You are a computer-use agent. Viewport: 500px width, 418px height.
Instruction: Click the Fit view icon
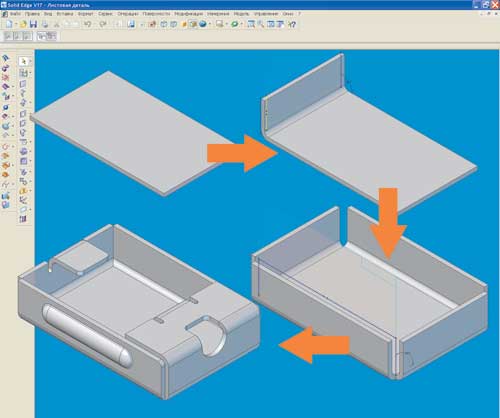pos(271,24)
